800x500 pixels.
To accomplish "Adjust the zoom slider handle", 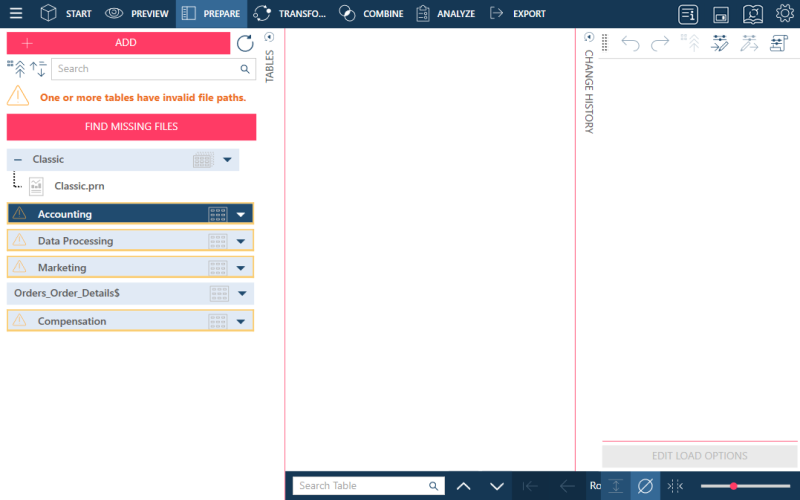I will click(x=733, y=486).
